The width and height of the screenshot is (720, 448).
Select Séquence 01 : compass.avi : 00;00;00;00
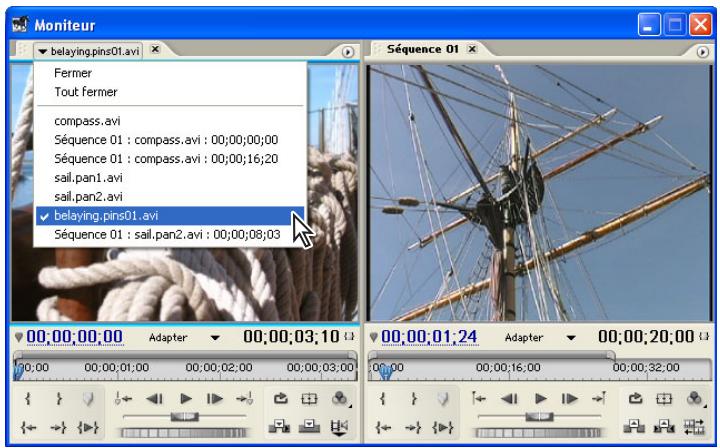(x=170, y=140)
